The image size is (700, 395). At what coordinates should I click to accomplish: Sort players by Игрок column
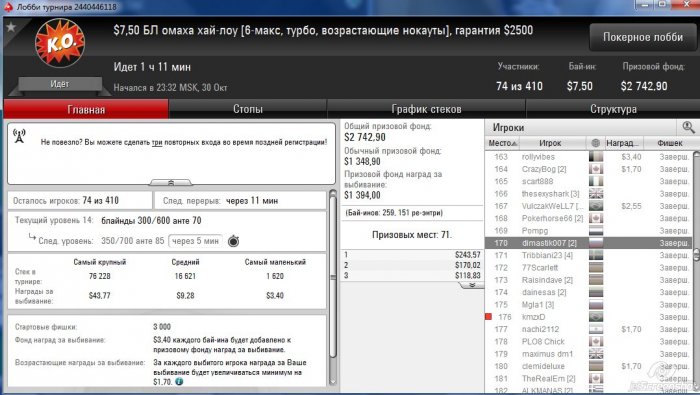550,143
